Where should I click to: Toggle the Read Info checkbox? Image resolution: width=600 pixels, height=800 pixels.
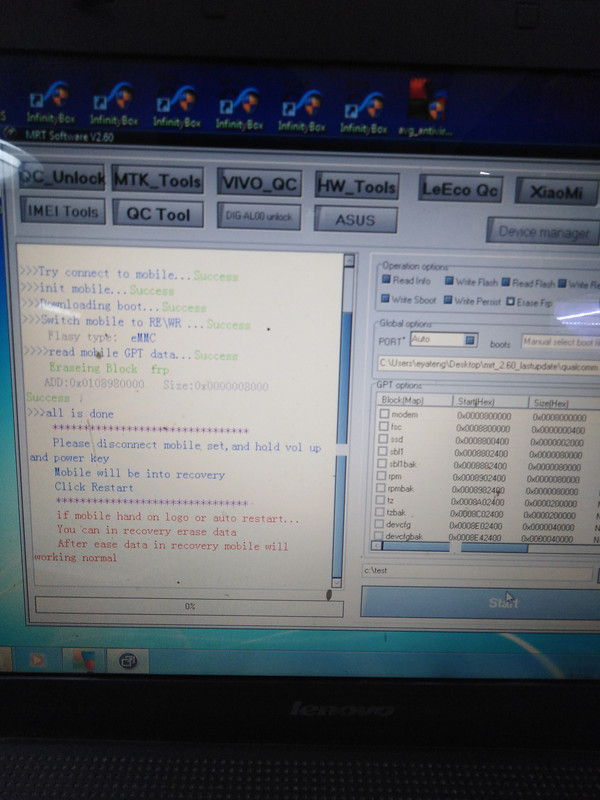pos(386,279)
